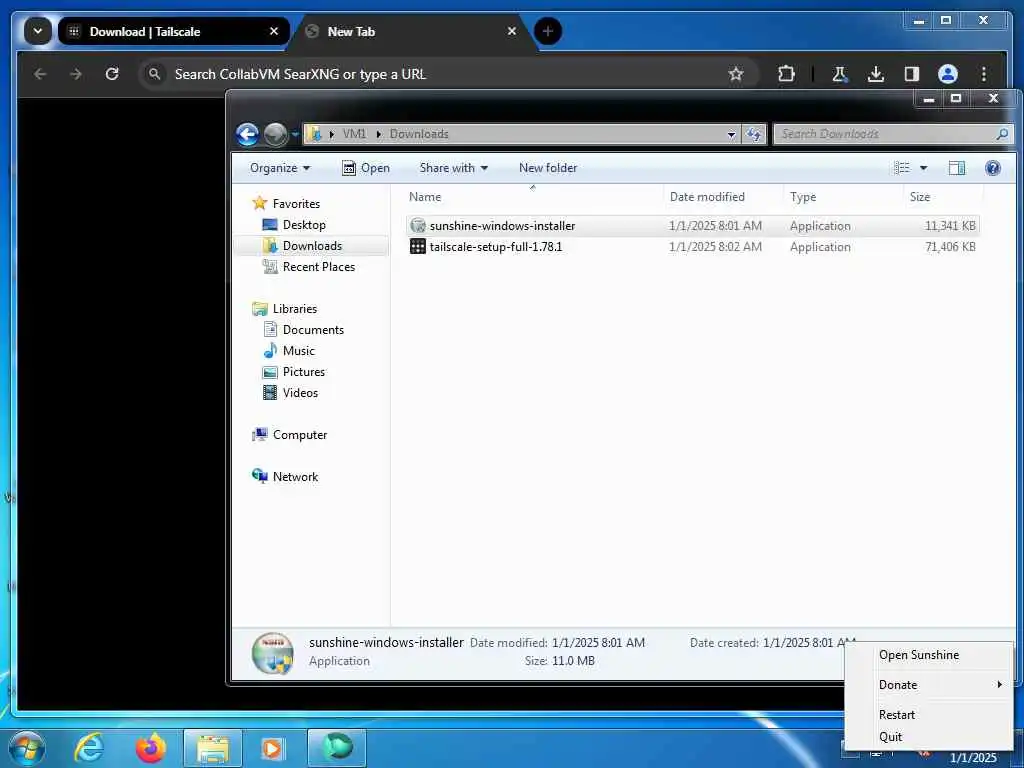Open recent pages dropdown beside forward arrow
Image resolution: width=1024 pixels, height=768 pixels.
tap(295, 134)
